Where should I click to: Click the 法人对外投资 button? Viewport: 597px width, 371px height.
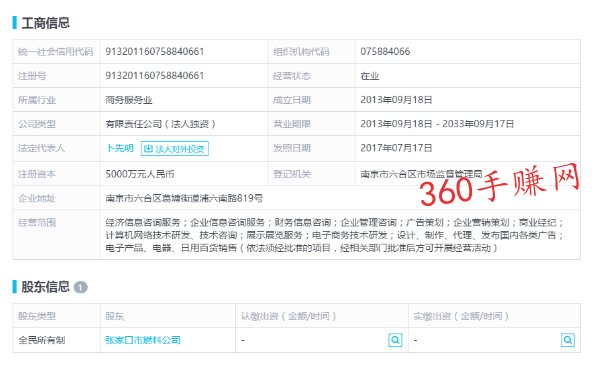[x=175, y=149]
